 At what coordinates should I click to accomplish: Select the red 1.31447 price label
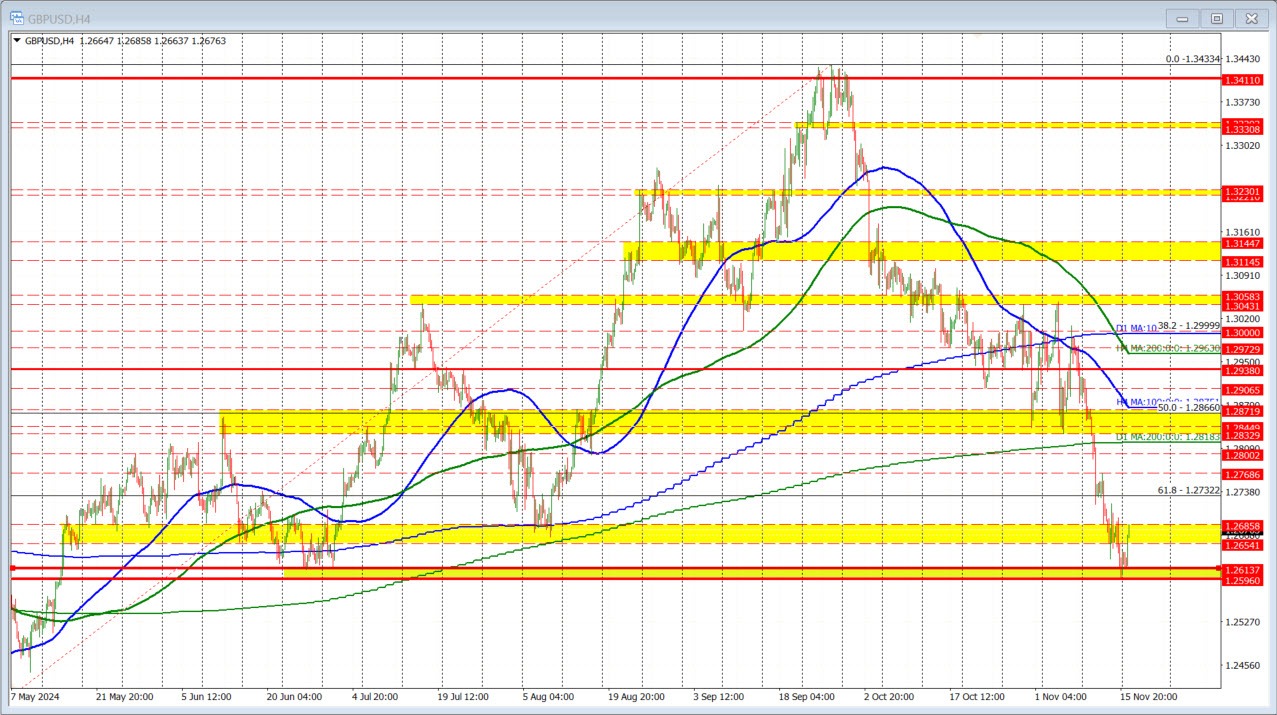click(1244, 243)
